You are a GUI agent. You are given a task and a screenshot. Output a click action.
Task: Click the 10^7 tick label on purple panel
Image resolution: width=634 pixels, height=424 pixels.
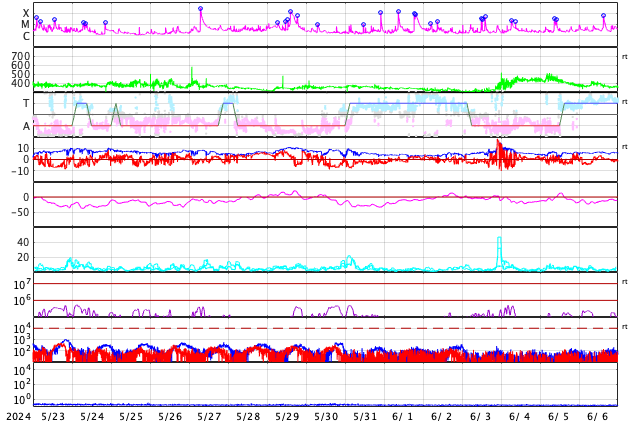22,284
